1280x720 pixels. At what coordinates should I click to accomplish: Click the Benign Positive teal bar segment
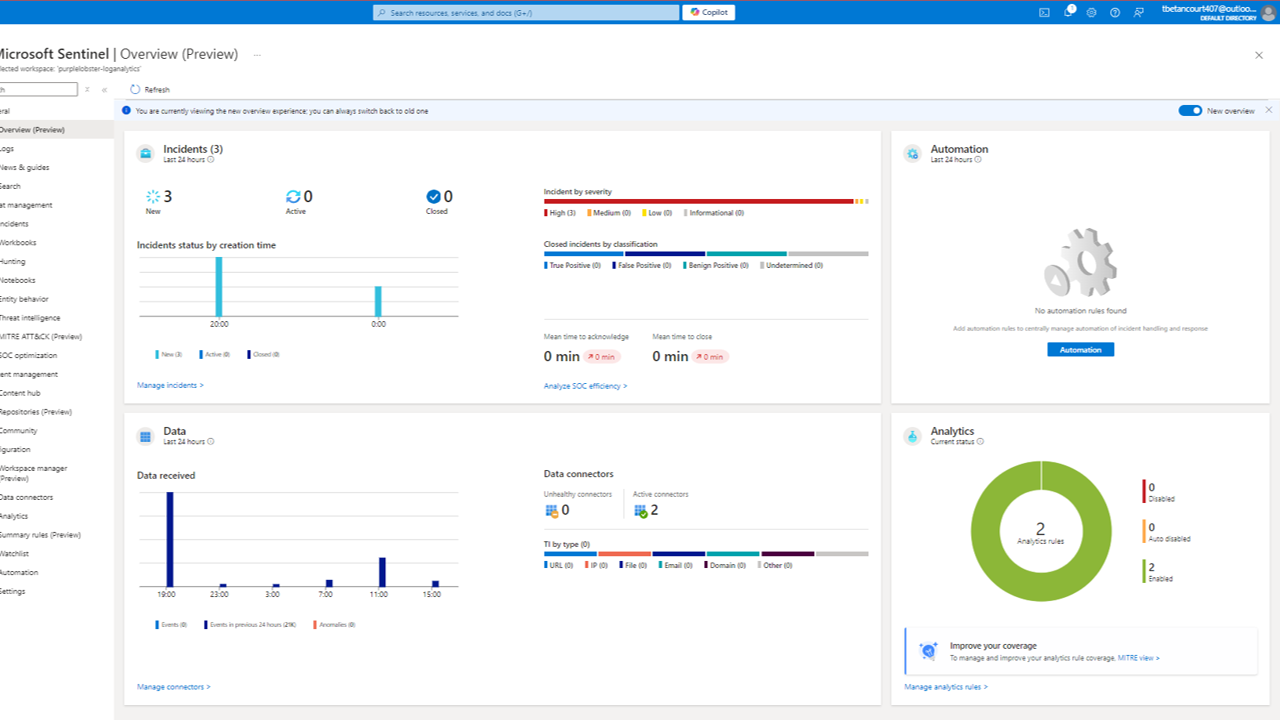[x=747, y=254]
